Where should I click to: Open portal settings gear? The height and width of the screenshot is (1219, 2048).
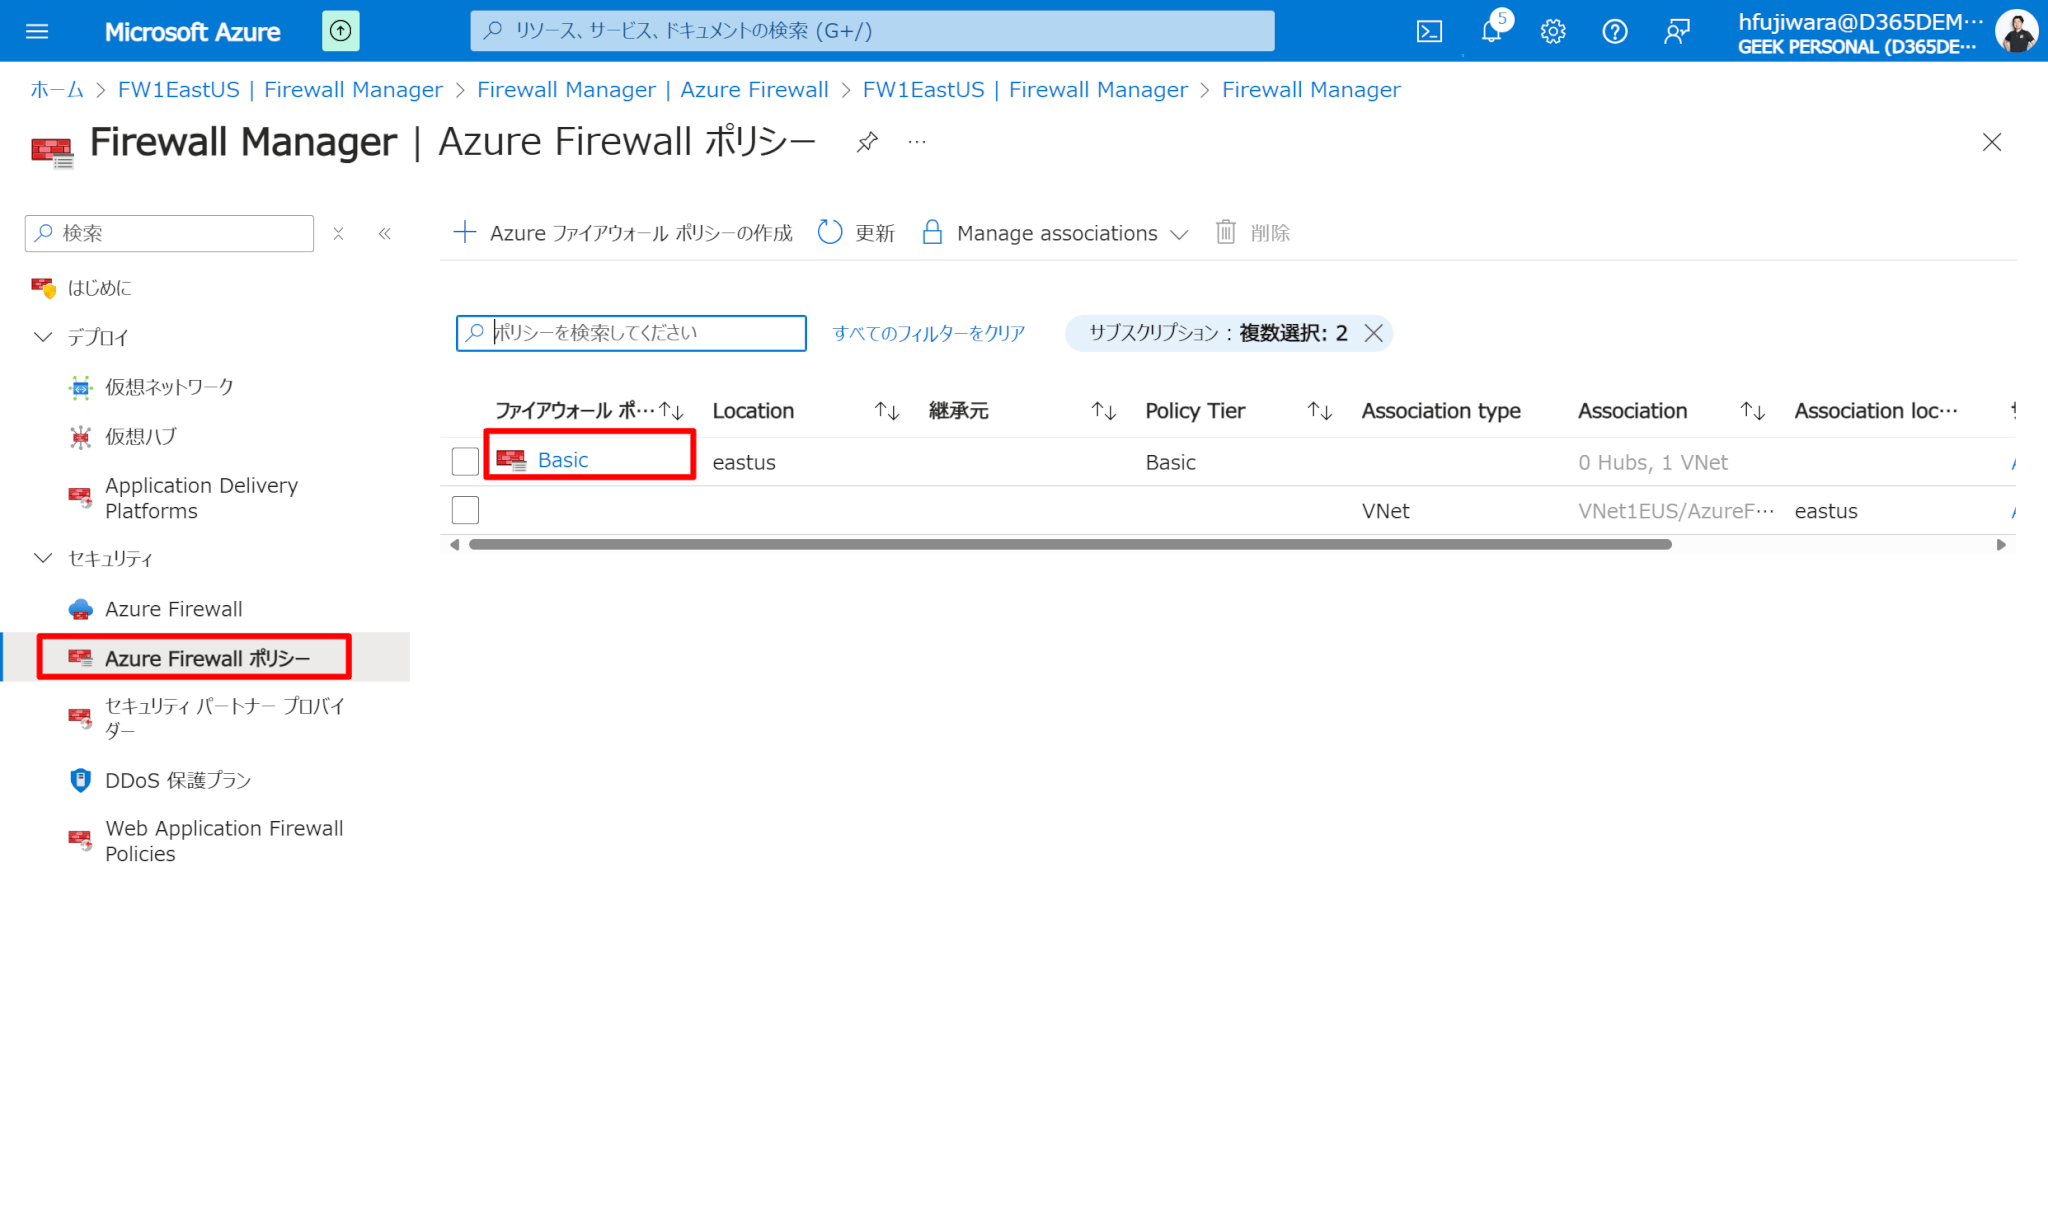click(1553, 32)
